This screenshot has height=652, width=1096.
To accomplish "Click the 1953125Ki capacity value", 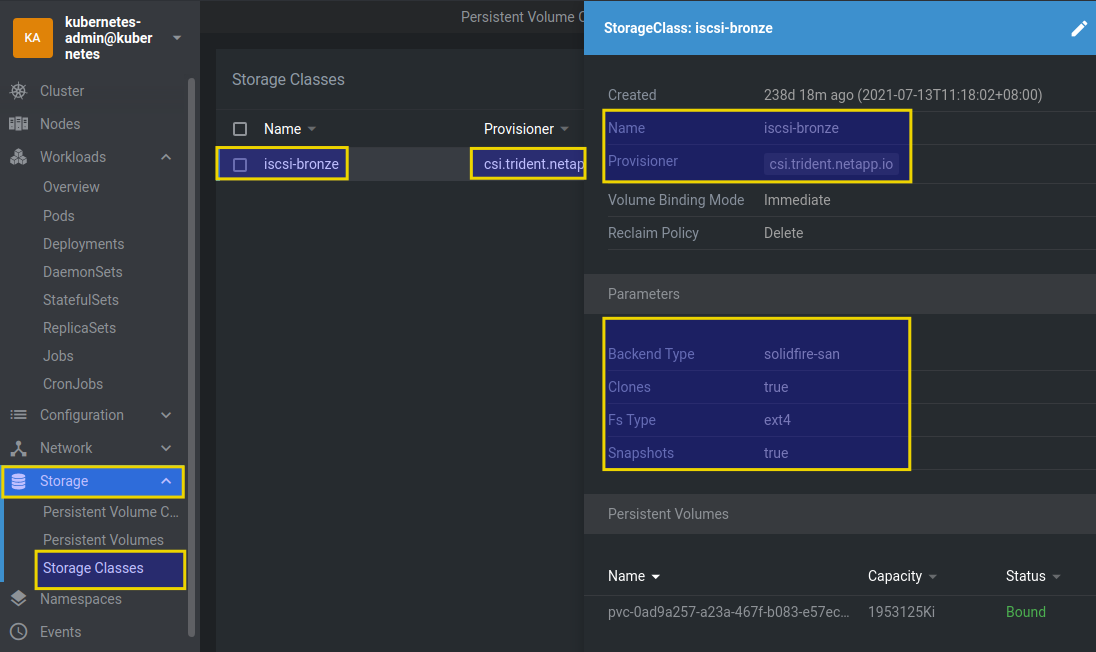I will click(x=901, y=612).
